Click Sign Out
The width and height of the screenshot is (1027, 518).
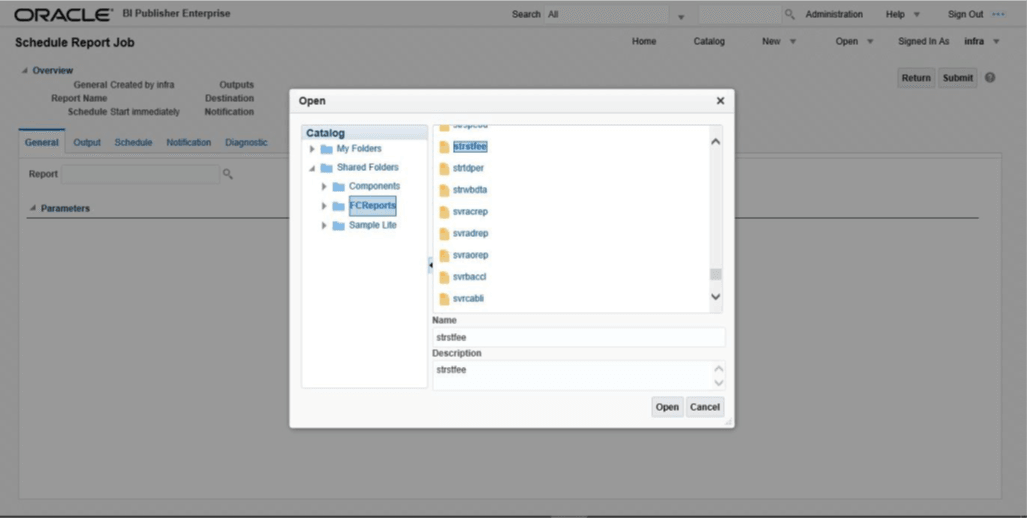coord(965,14)
